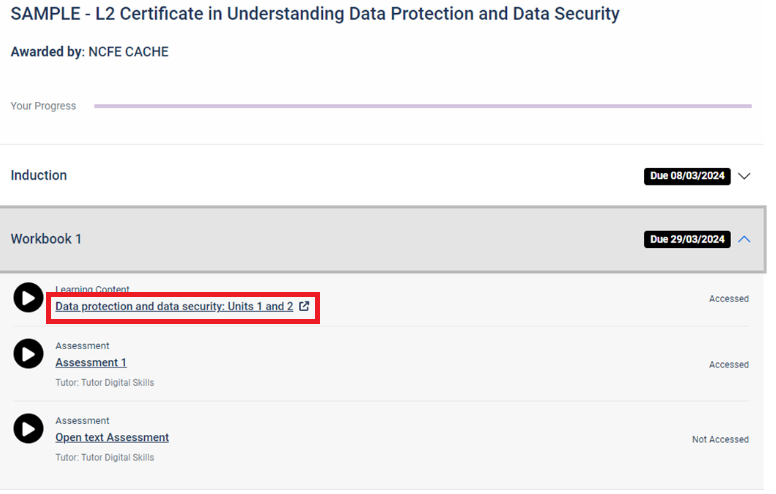Open the Assessment 1 link
The width and height of the screenshot is (776, 494).
(91, 362)
